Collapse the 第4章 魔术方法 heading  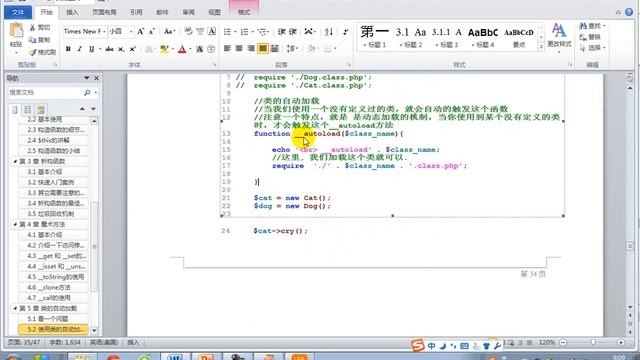(x=15, y=224)
